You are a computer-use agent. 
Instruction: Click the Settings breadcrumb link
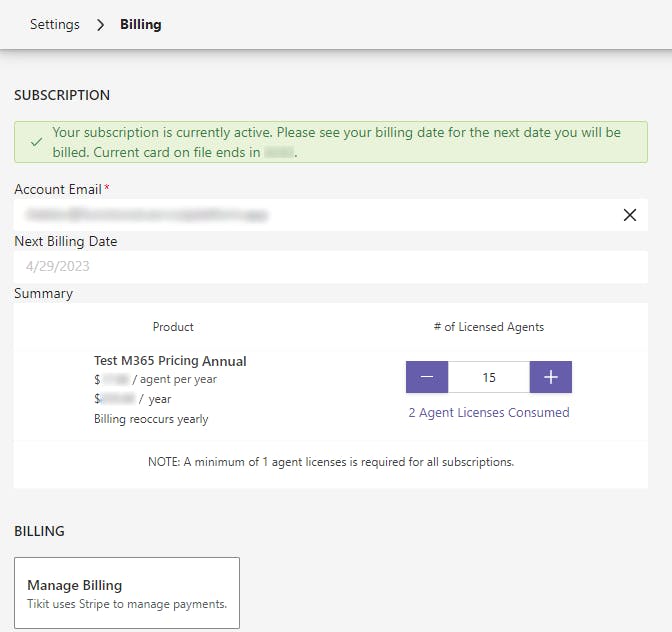pos(55,24)
